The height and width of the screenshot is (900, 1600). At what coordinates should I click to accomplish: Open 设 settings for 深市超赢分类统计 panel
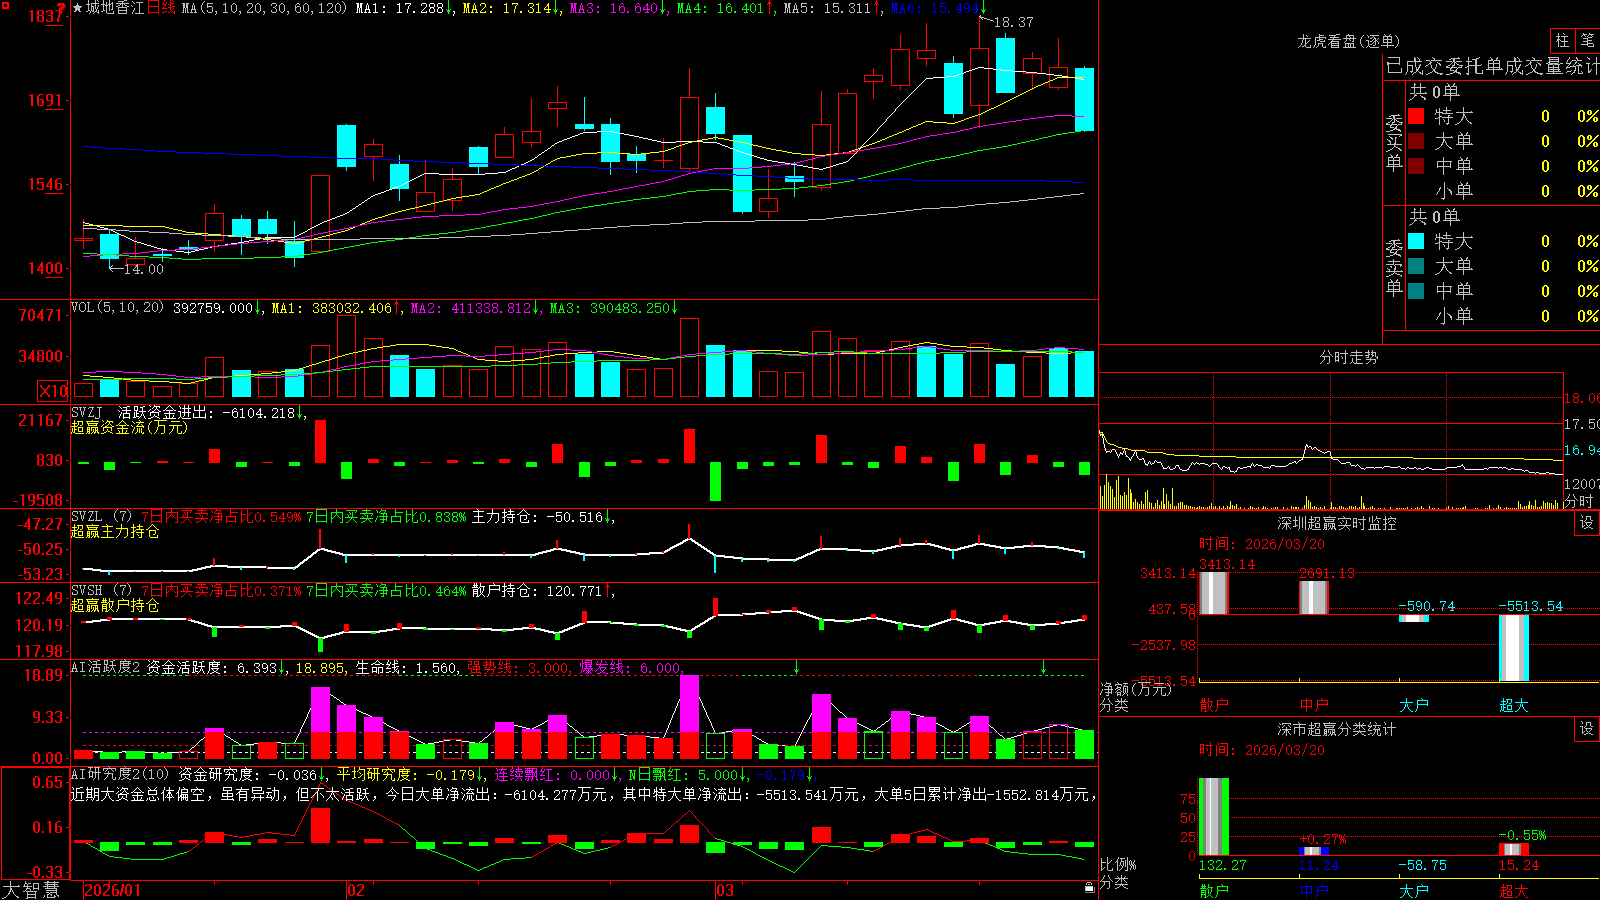pos(1587,729)
